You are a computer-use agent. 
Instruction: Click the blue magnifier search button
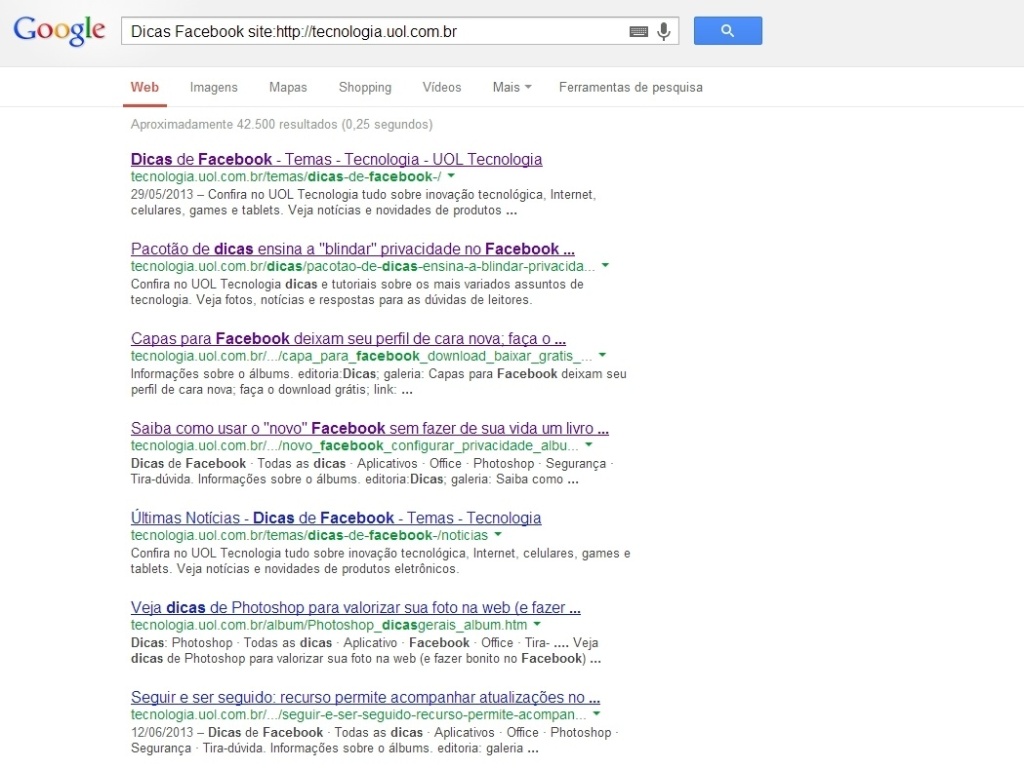click(727, 31)
